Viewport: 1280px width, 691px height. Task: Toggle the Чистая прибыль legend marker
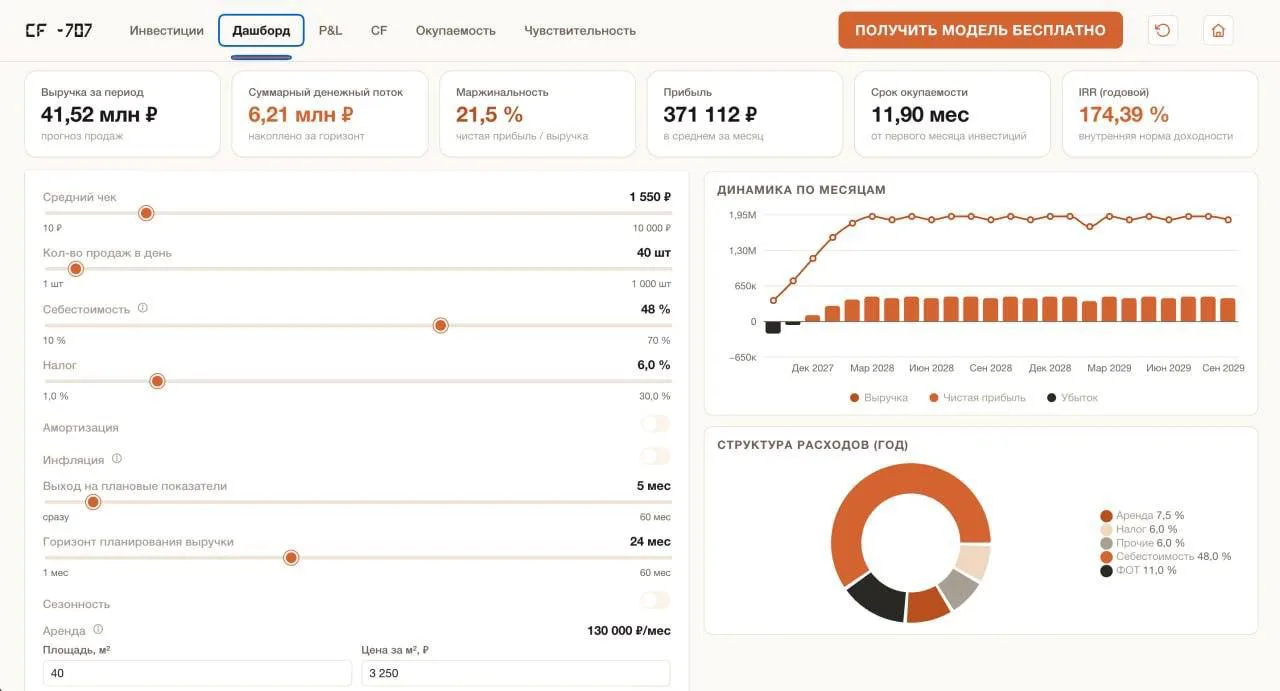(934, 398)
